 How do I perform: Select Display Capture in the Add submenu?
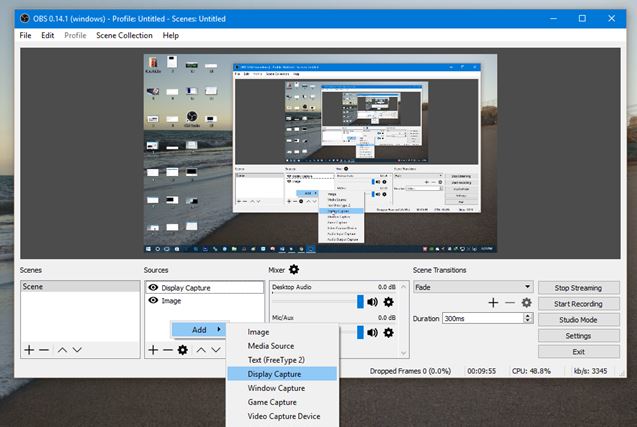282,374
